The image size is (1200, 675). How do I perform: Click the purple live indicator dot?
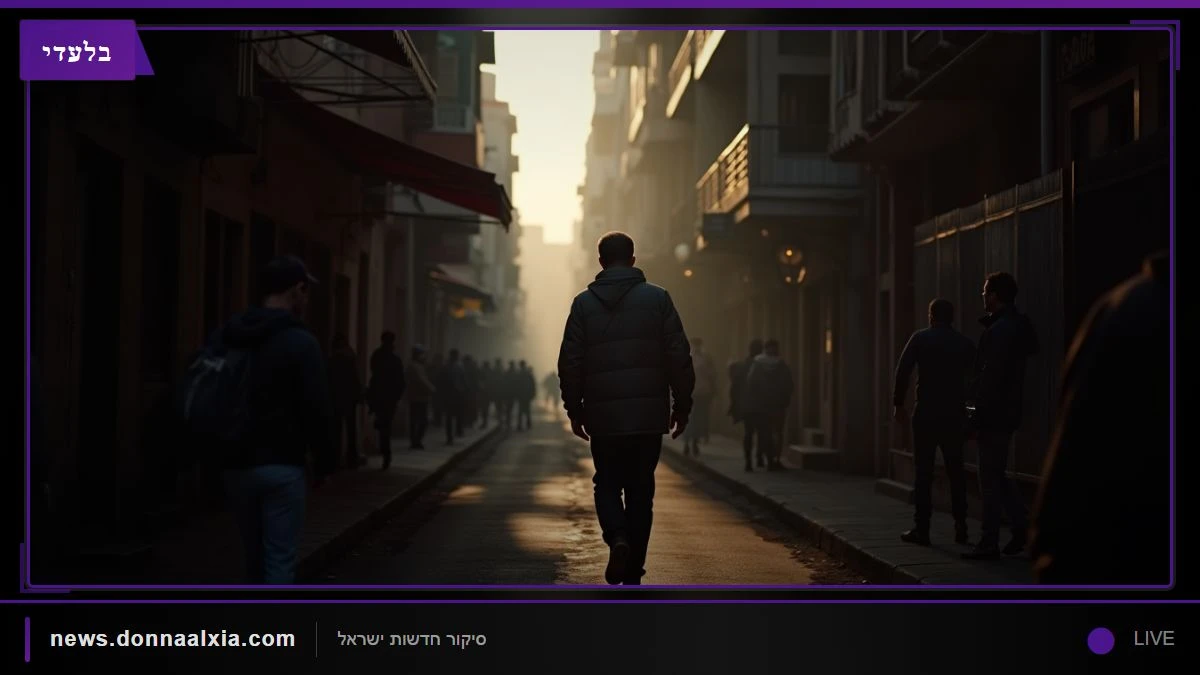point(1101,640)
